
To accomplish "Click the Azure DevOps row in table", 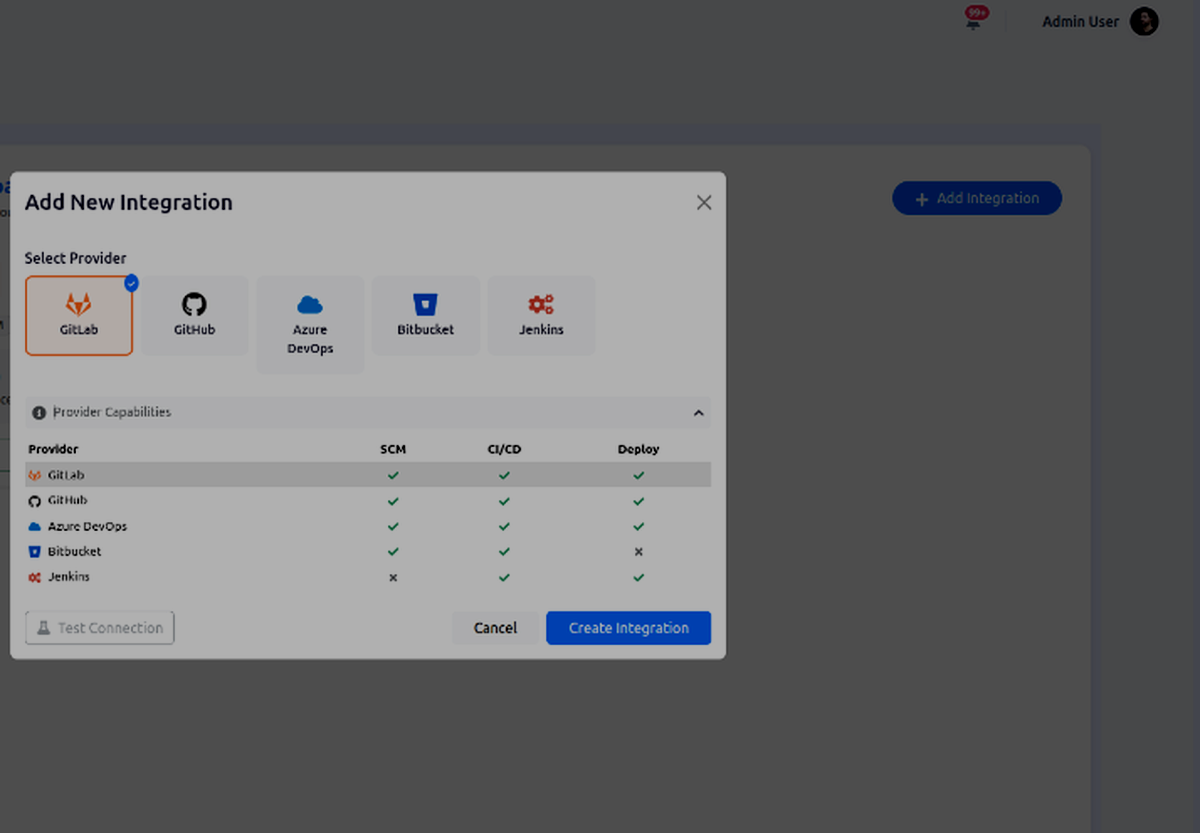I will [x=368, y=526].
